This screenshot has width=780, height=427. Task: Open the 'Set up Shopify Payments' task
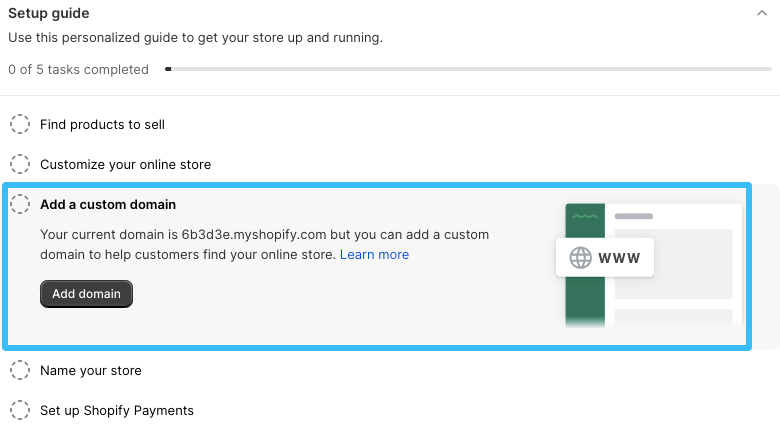click(117, 411)
